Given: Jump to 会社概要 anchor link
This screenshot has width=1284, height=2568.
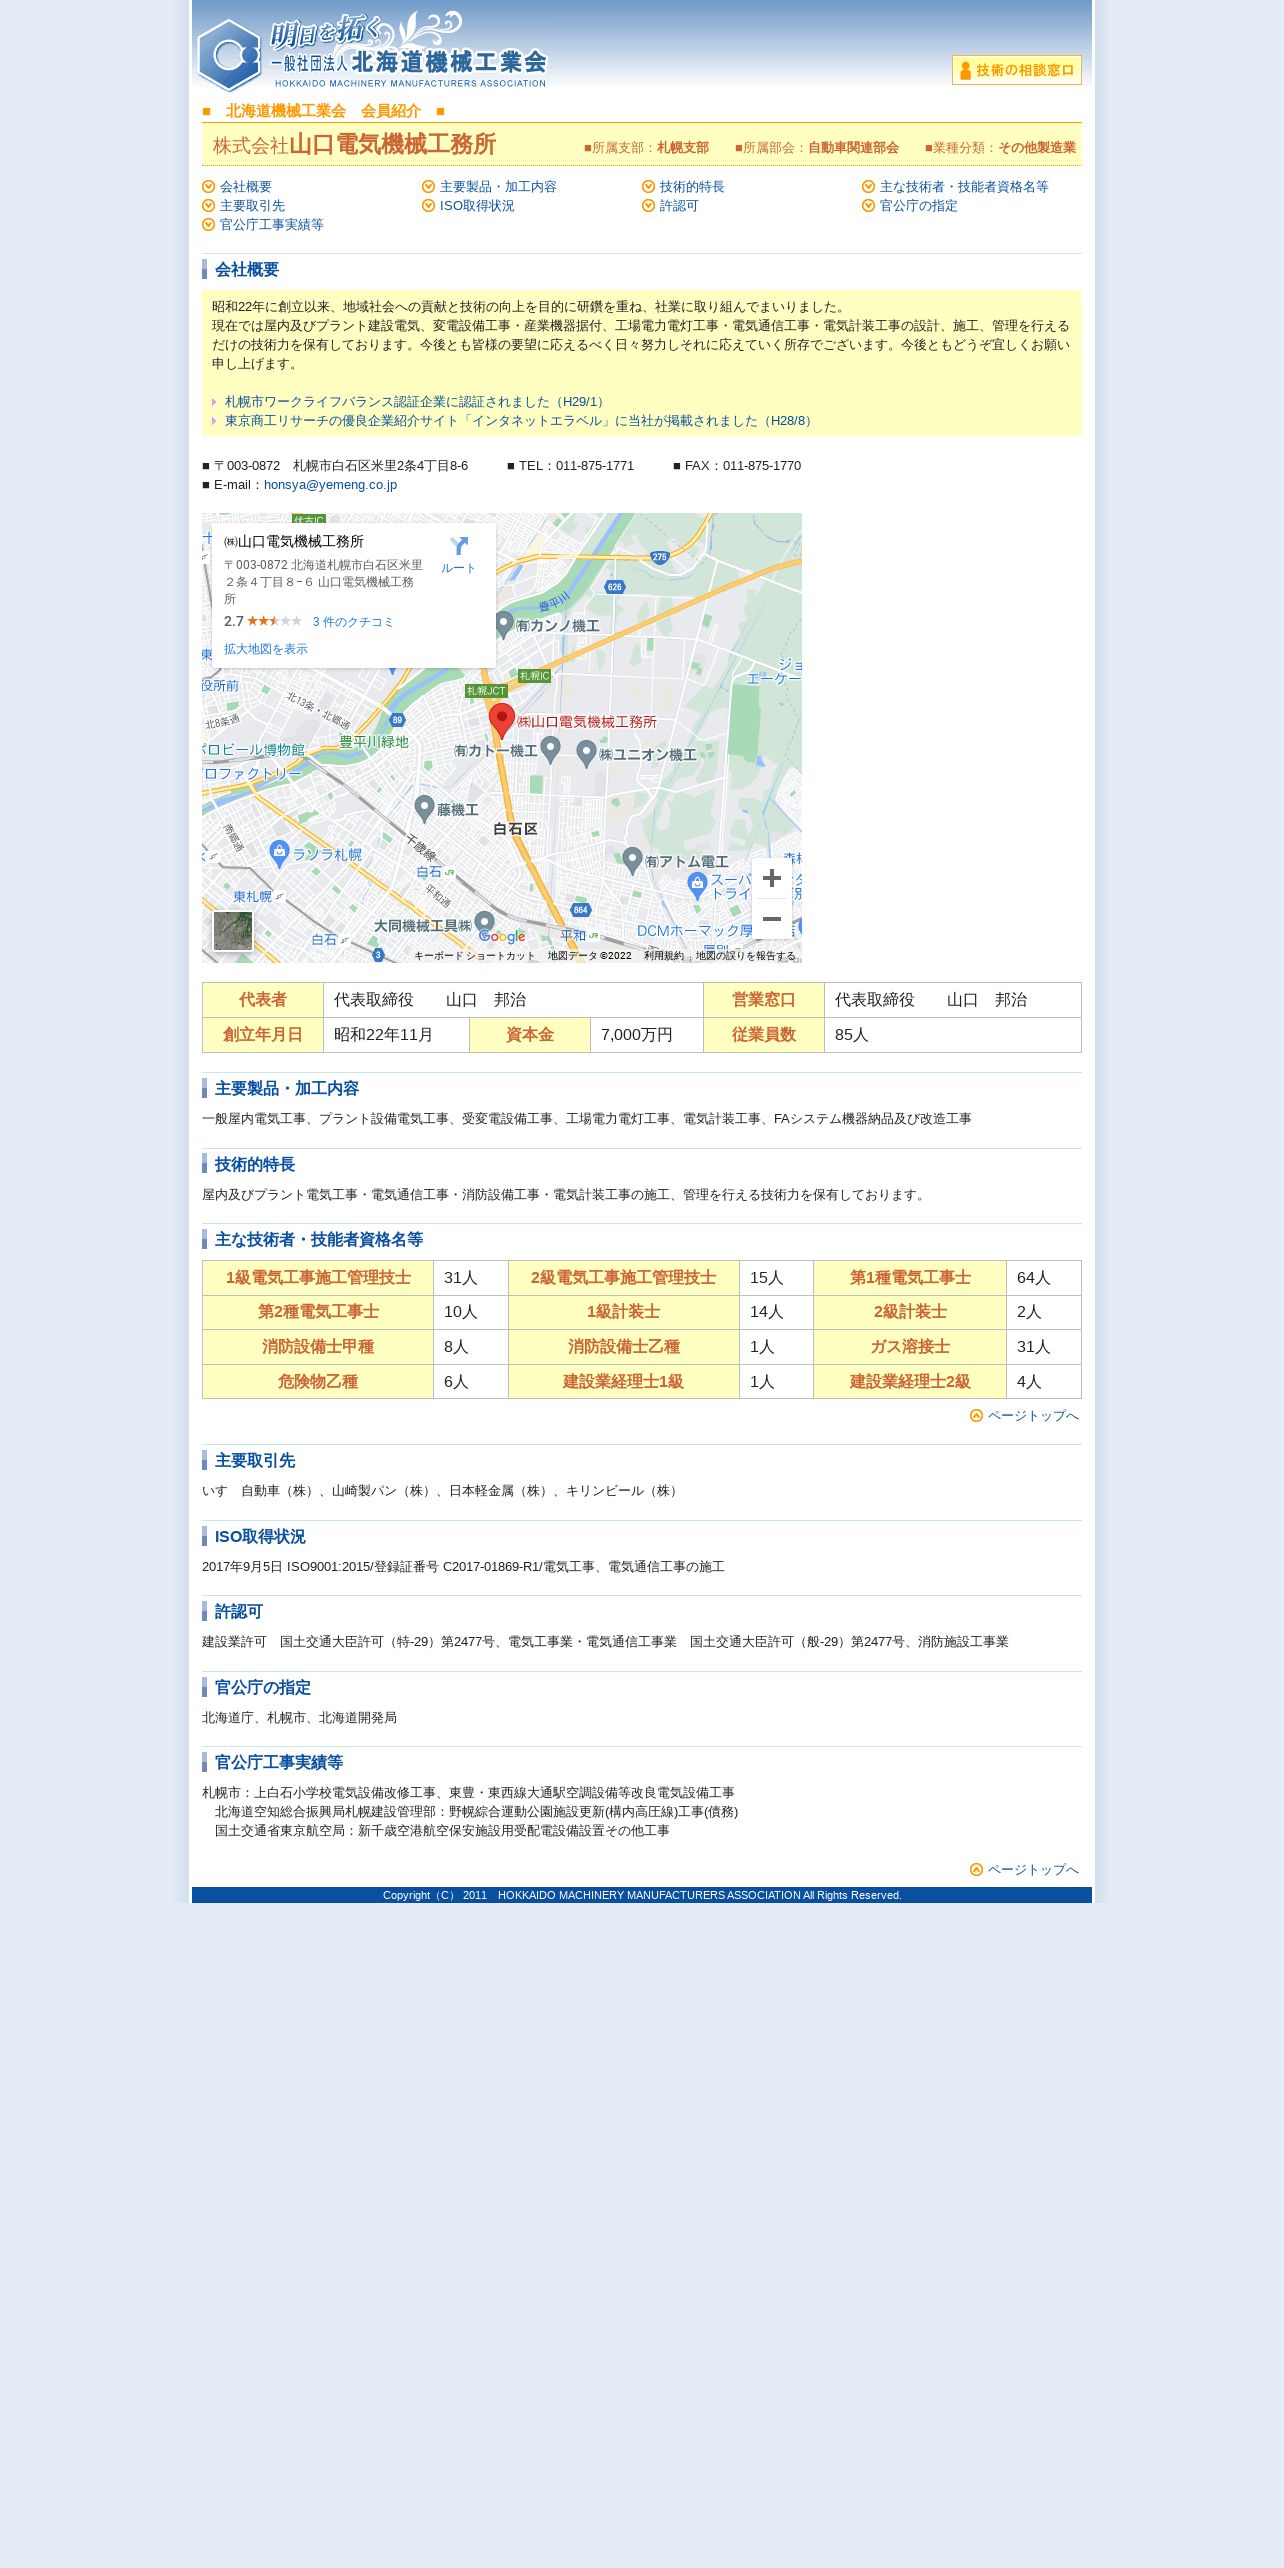Looking at the screenshot, I should click(x=245, y=187).
